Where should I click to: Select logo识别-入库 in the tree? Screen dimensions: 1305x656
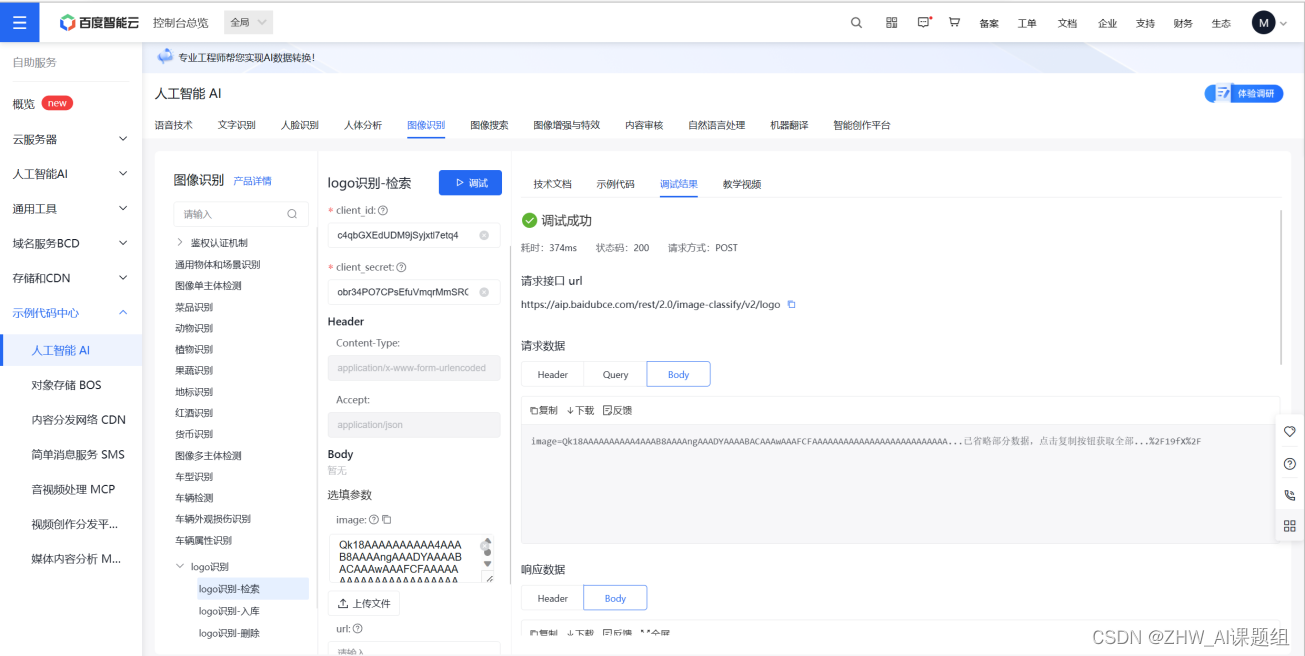[229, 611]
